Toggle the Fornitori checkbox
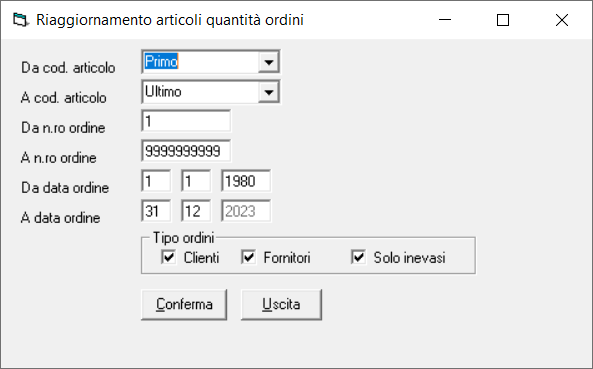This screenshot has height=369, width=593. [248, 257]
